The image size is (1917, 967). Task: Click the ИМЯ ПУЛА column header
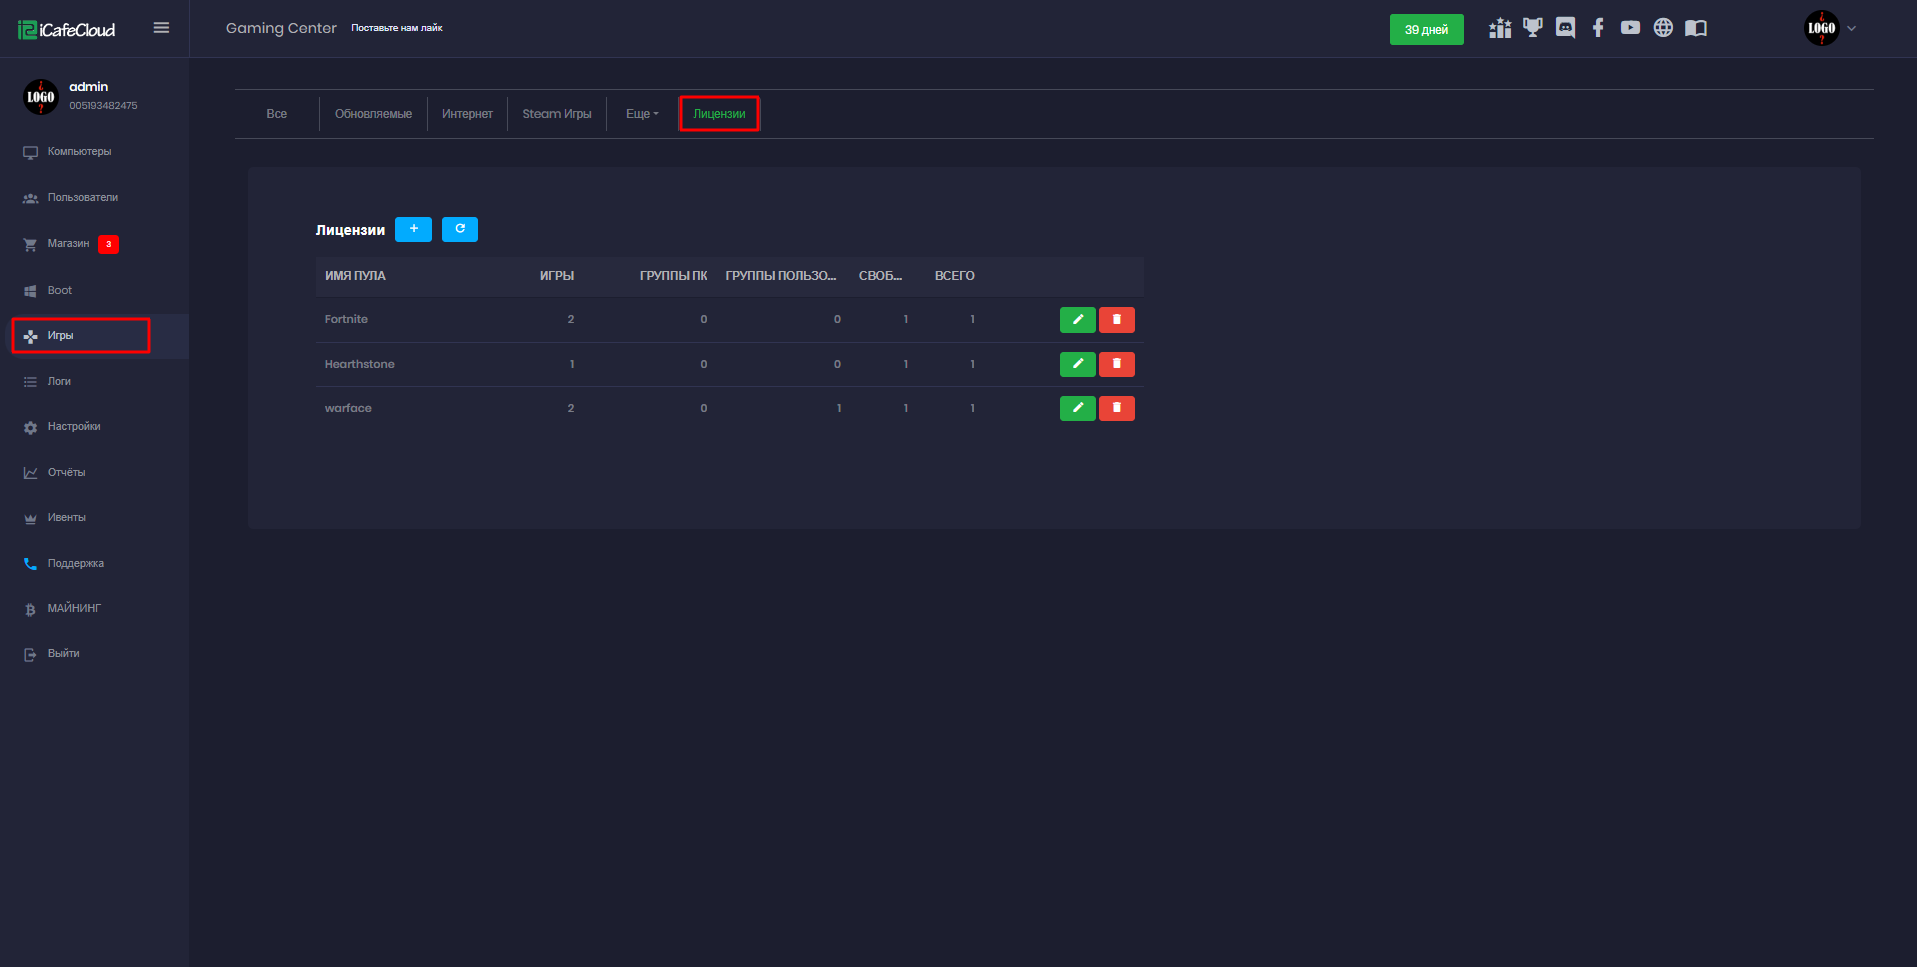[x=355, y=276]
